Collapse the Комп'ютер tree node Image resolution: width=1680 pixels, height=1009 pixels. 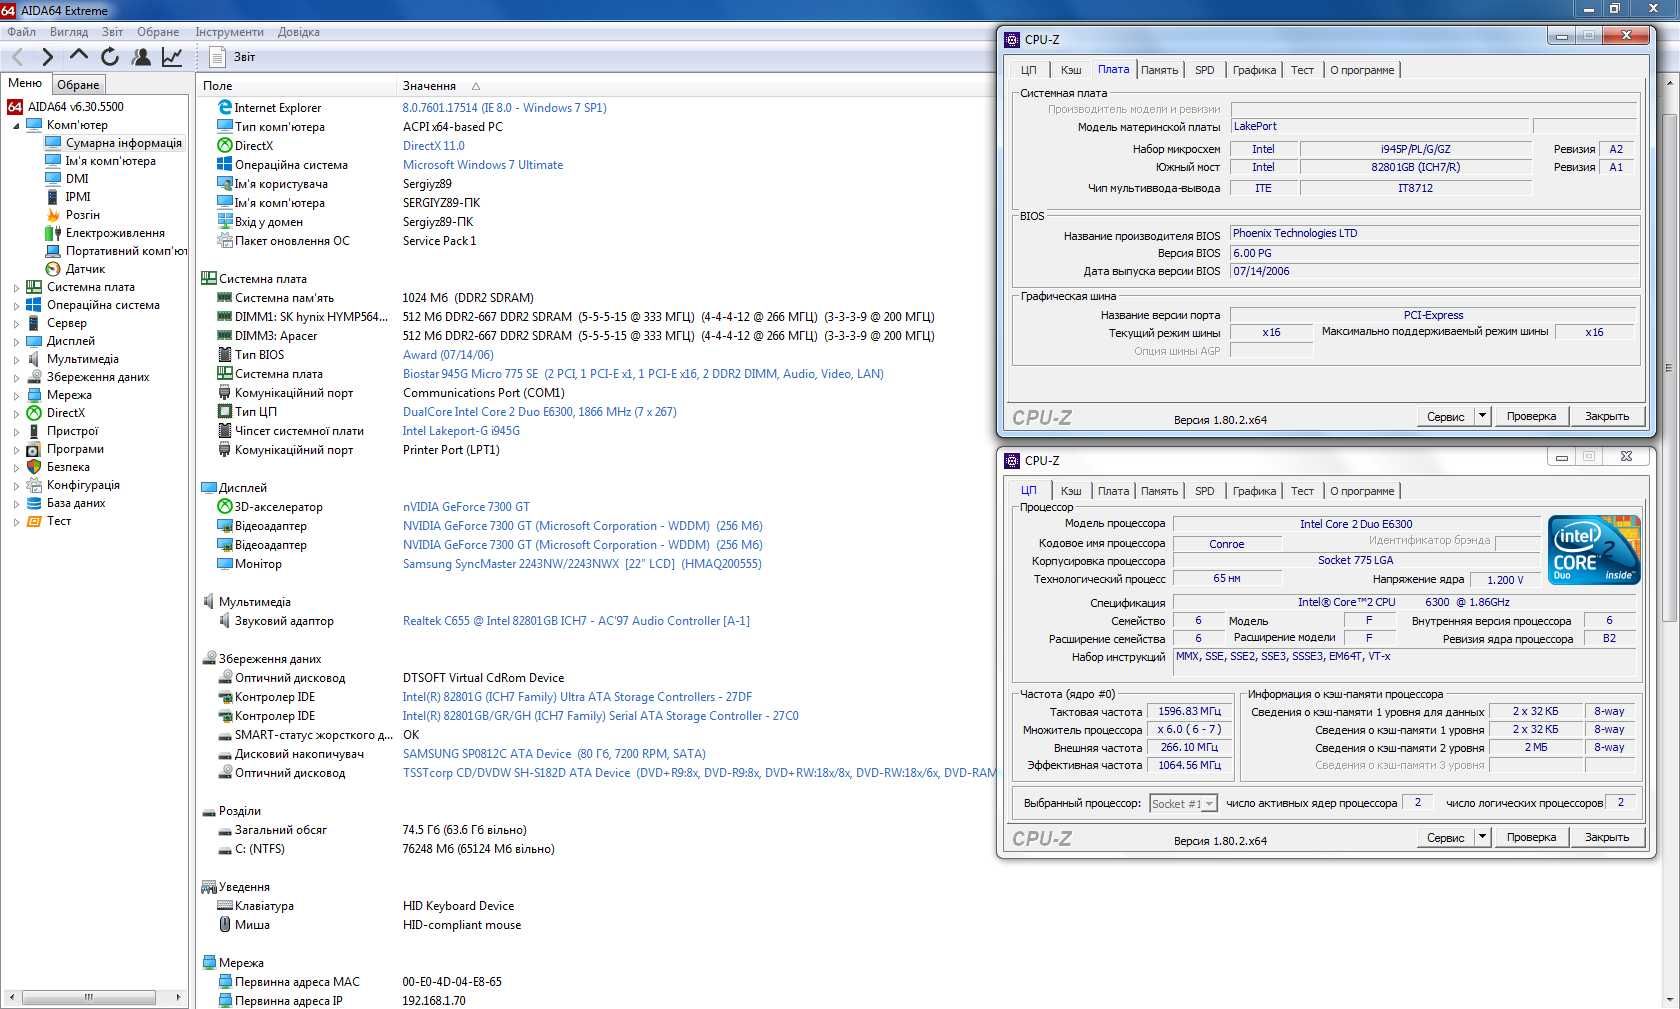point(16,126)
